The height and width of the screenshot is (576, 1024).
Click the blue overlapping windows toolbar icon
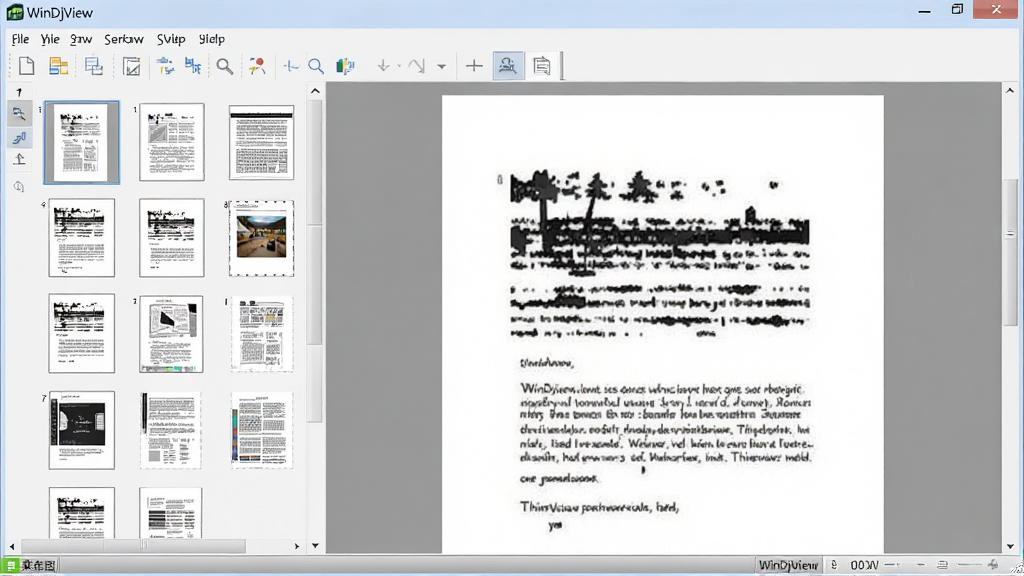93,66
